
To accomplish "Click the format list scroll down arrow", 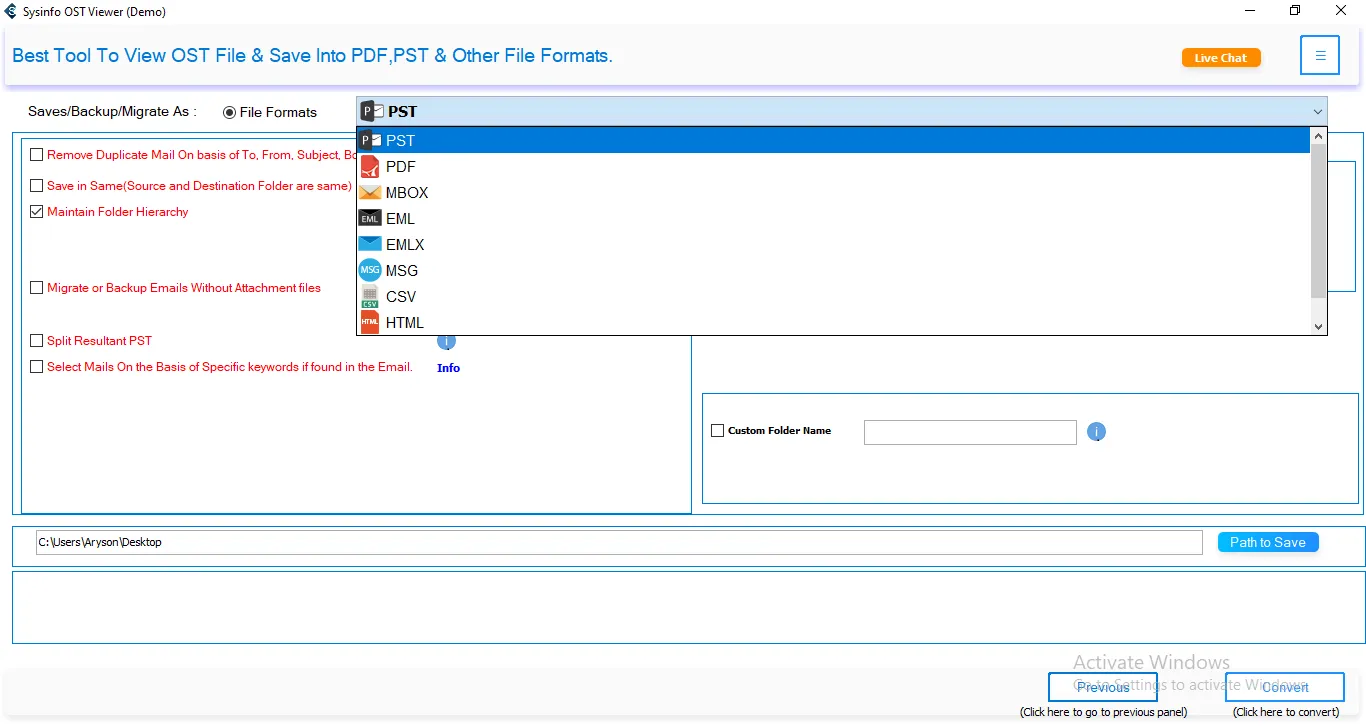I will coord(1318,326).
